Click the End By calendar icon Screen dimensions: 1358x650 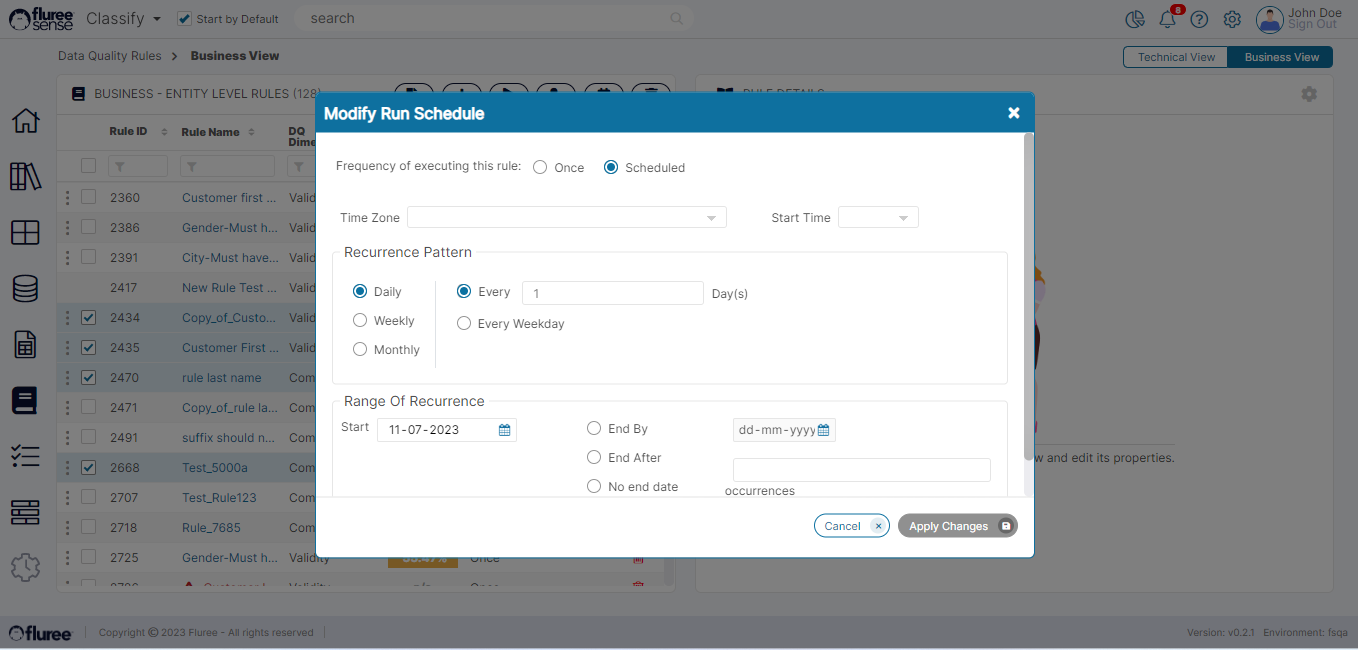[x=823, y=430]
